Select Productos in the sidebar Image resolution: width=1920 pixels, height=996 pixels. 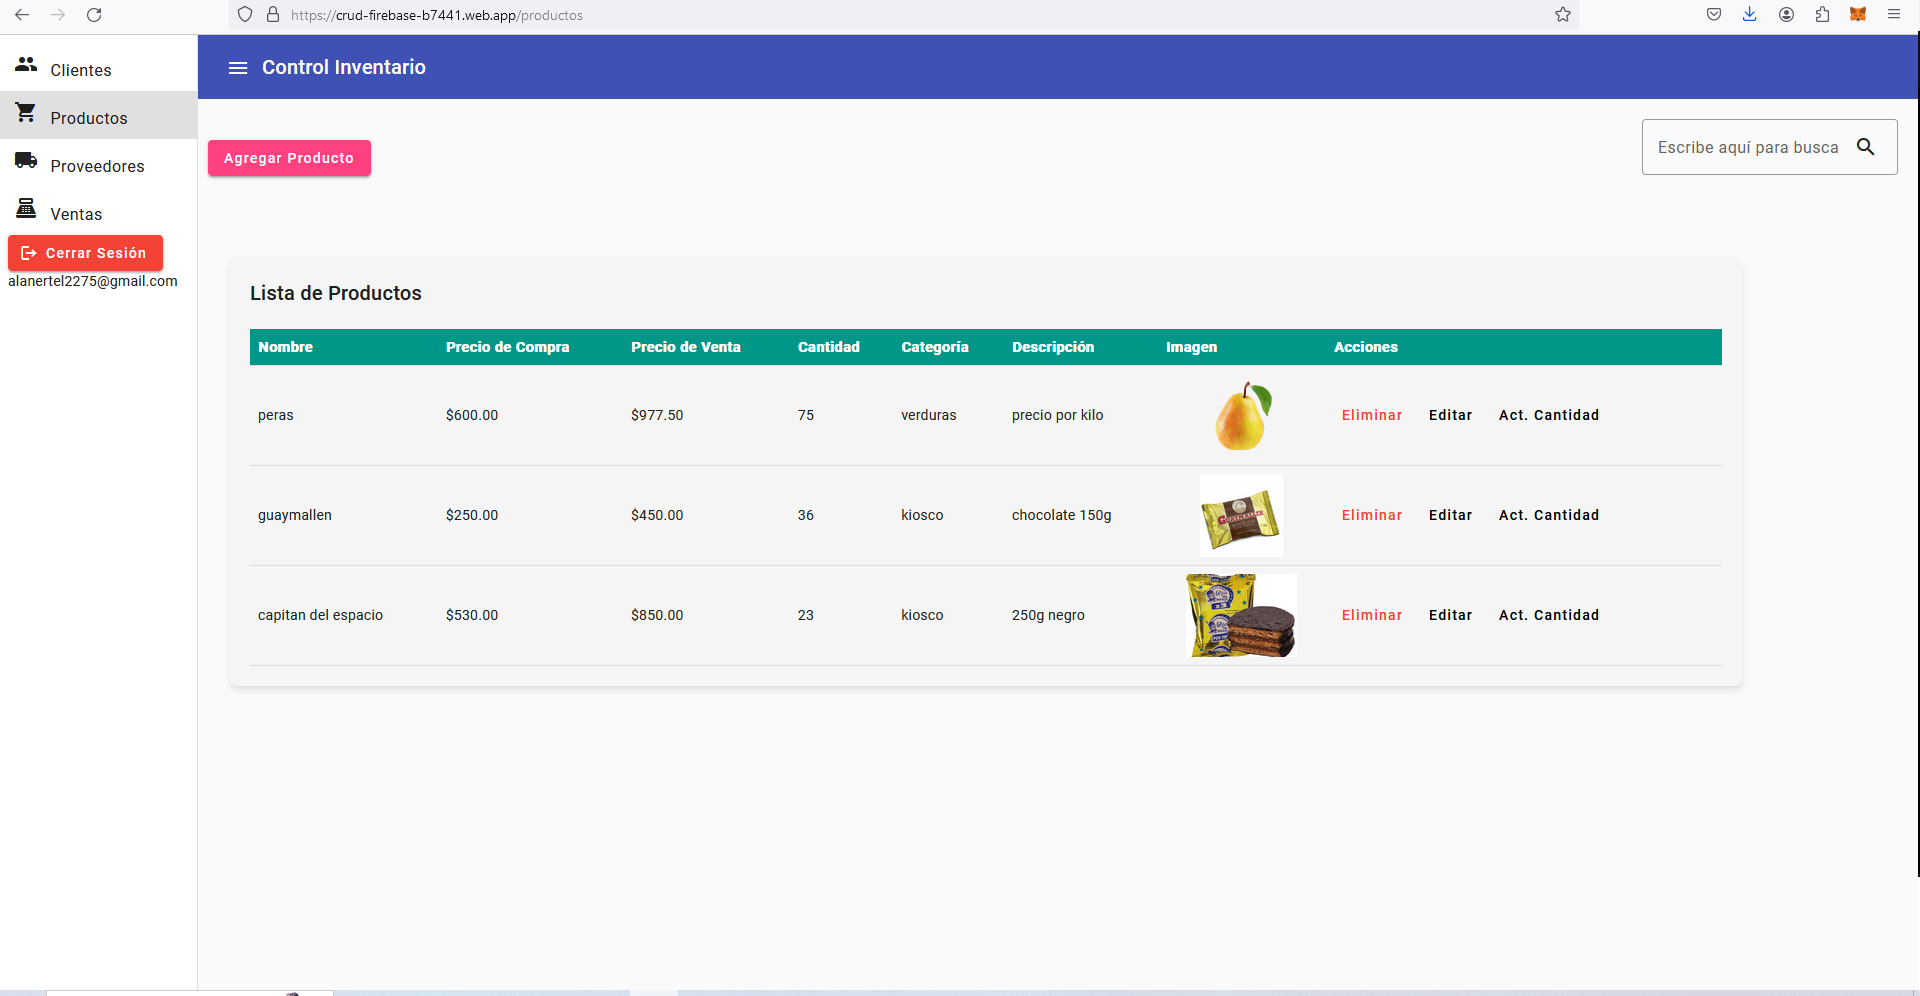(98, 116)
